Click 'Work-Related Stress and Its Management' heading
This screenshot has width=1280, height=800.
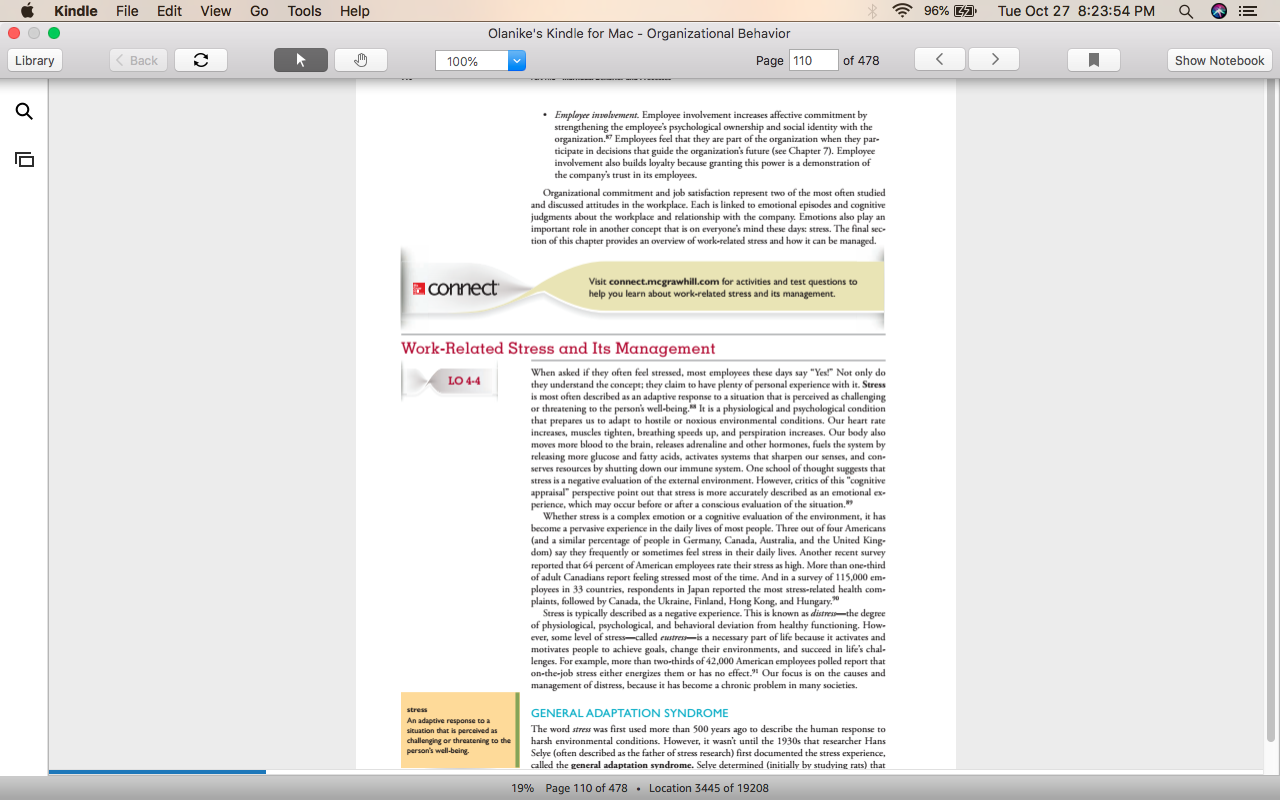click(558, 348)
